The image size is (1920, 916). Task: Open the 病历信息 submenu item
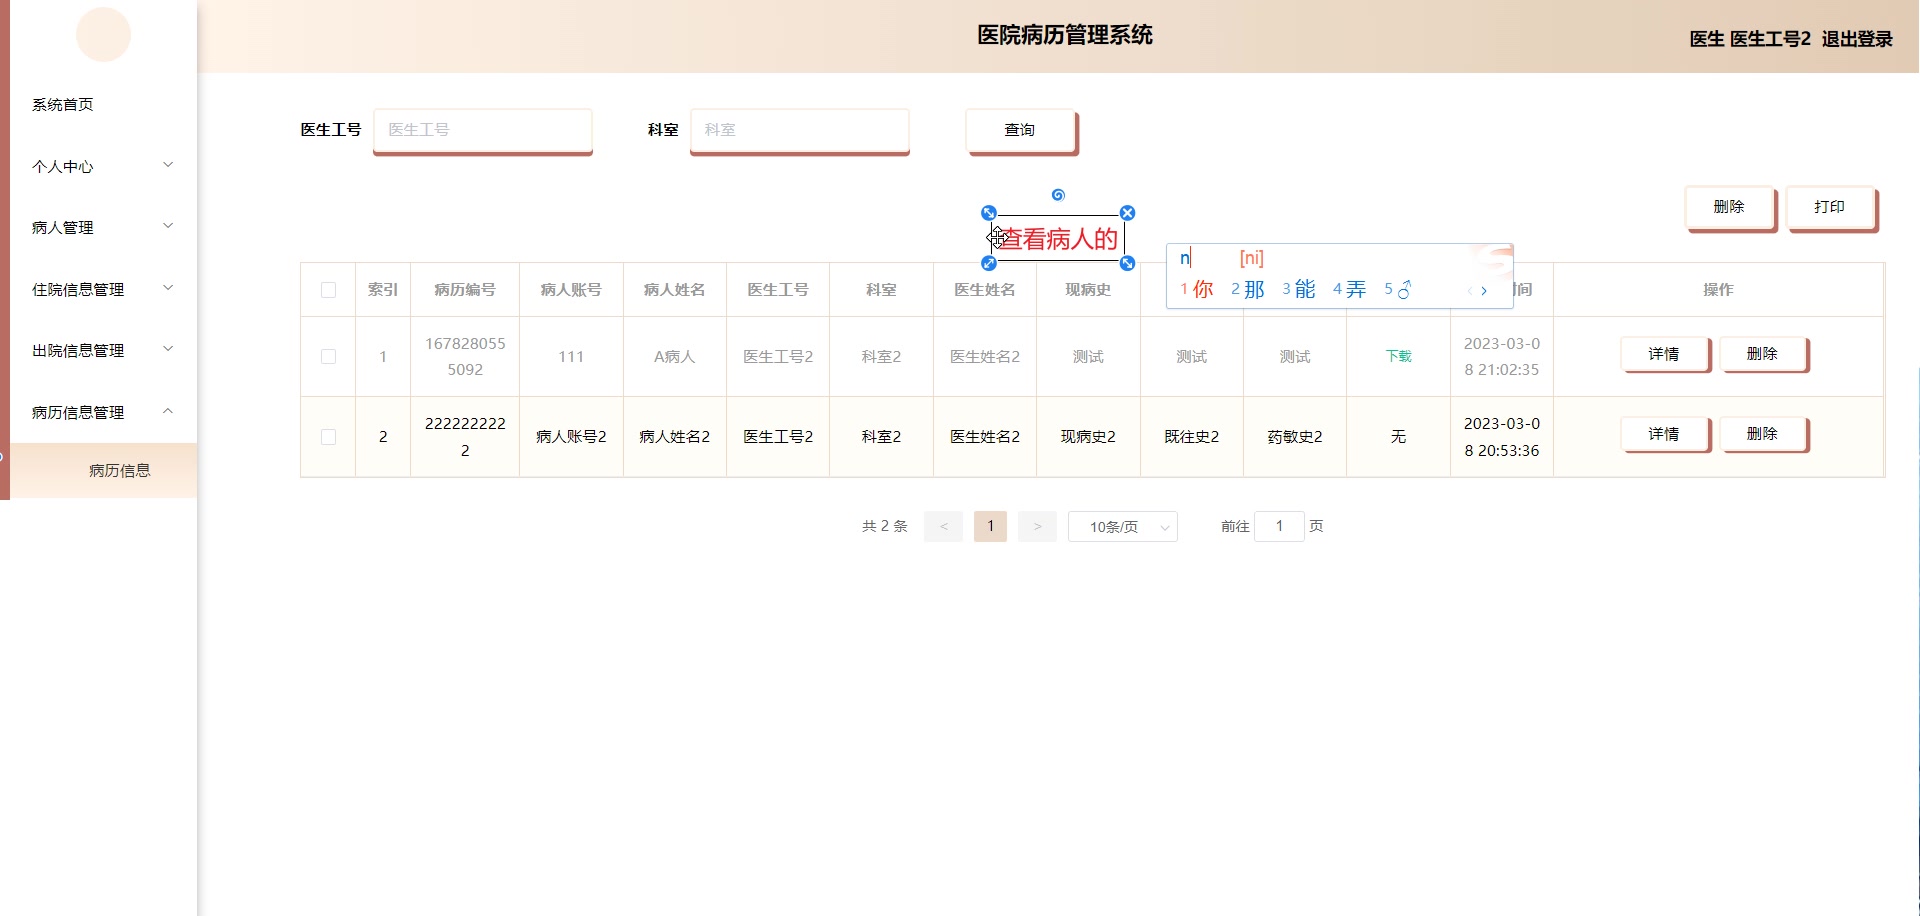[119, 470]
